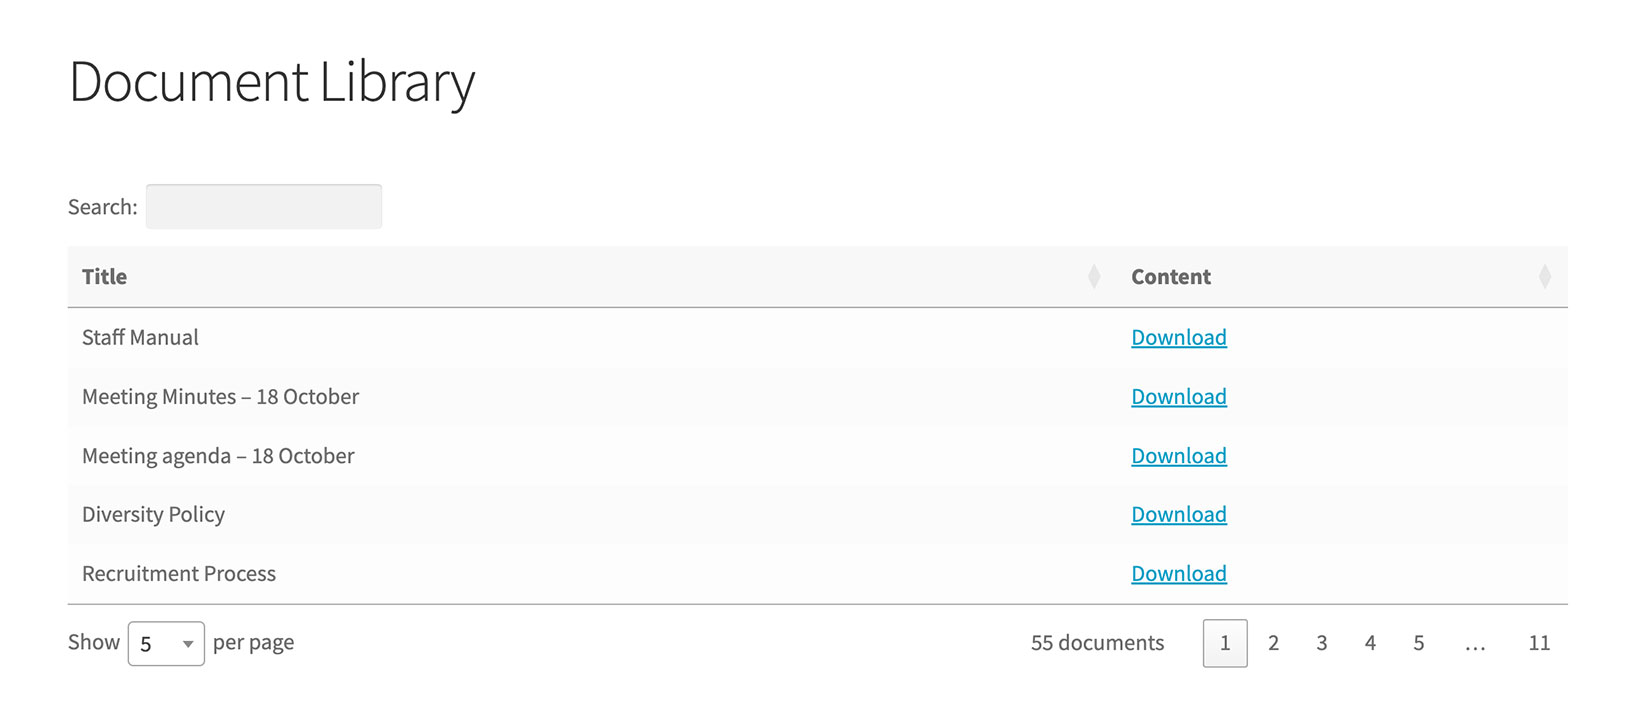Sort the table using the Title column arrow
1640x722 pixels.
[x=1095, y=276]
